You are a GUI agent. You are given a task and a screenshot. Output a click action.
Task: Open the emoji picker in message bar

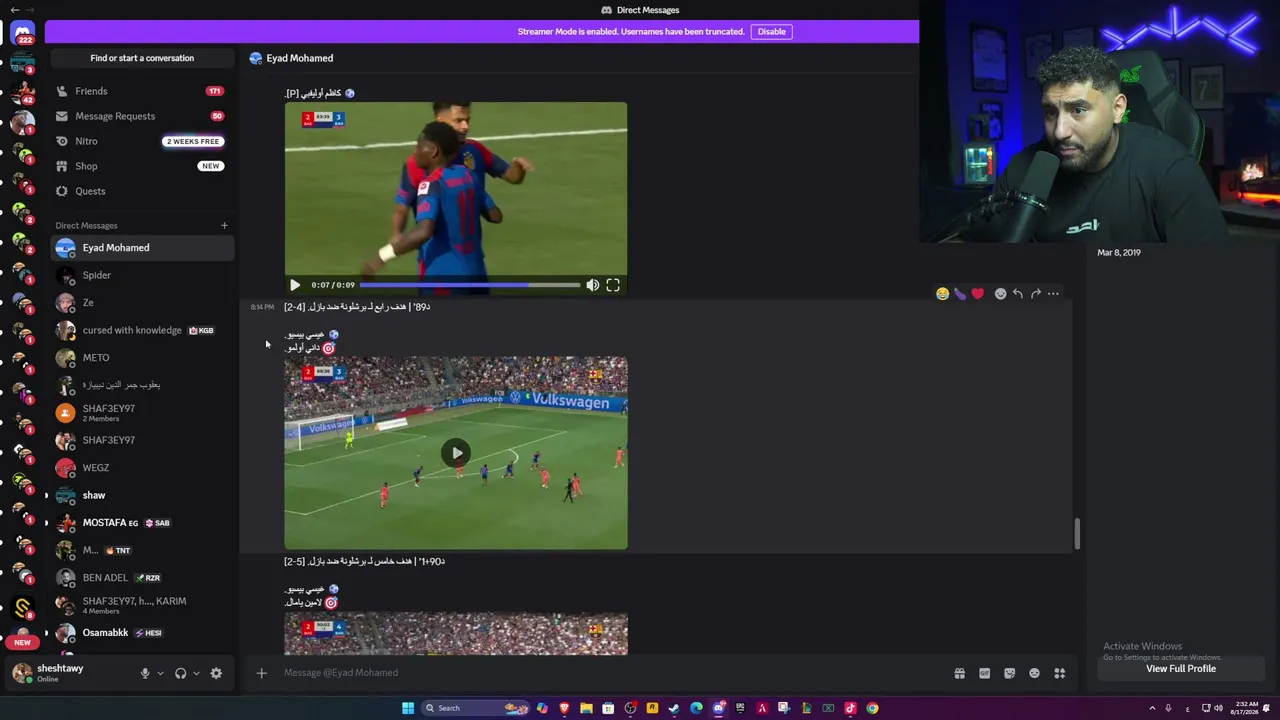coord(1035,673)
